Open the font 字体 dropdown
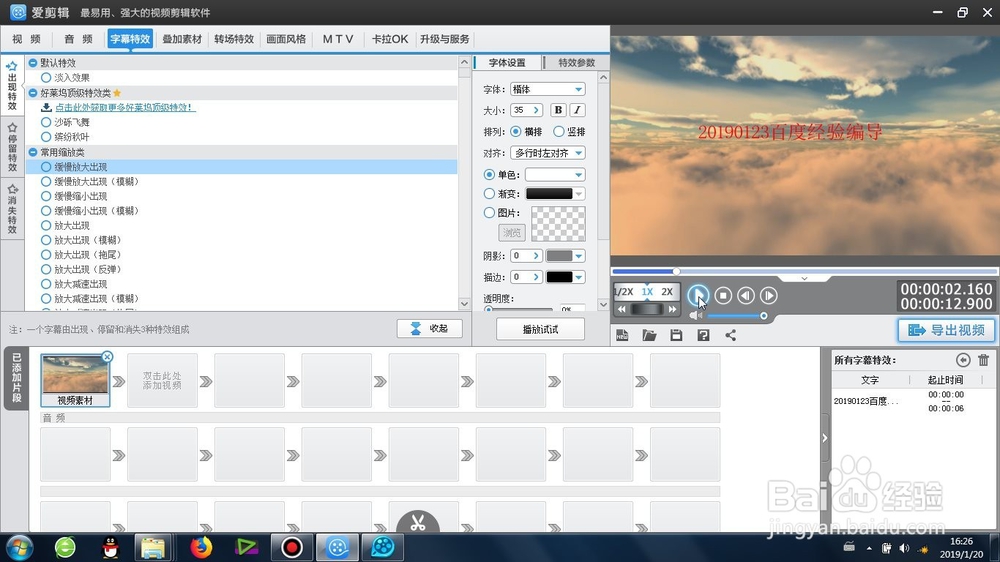 coord(548,89)
